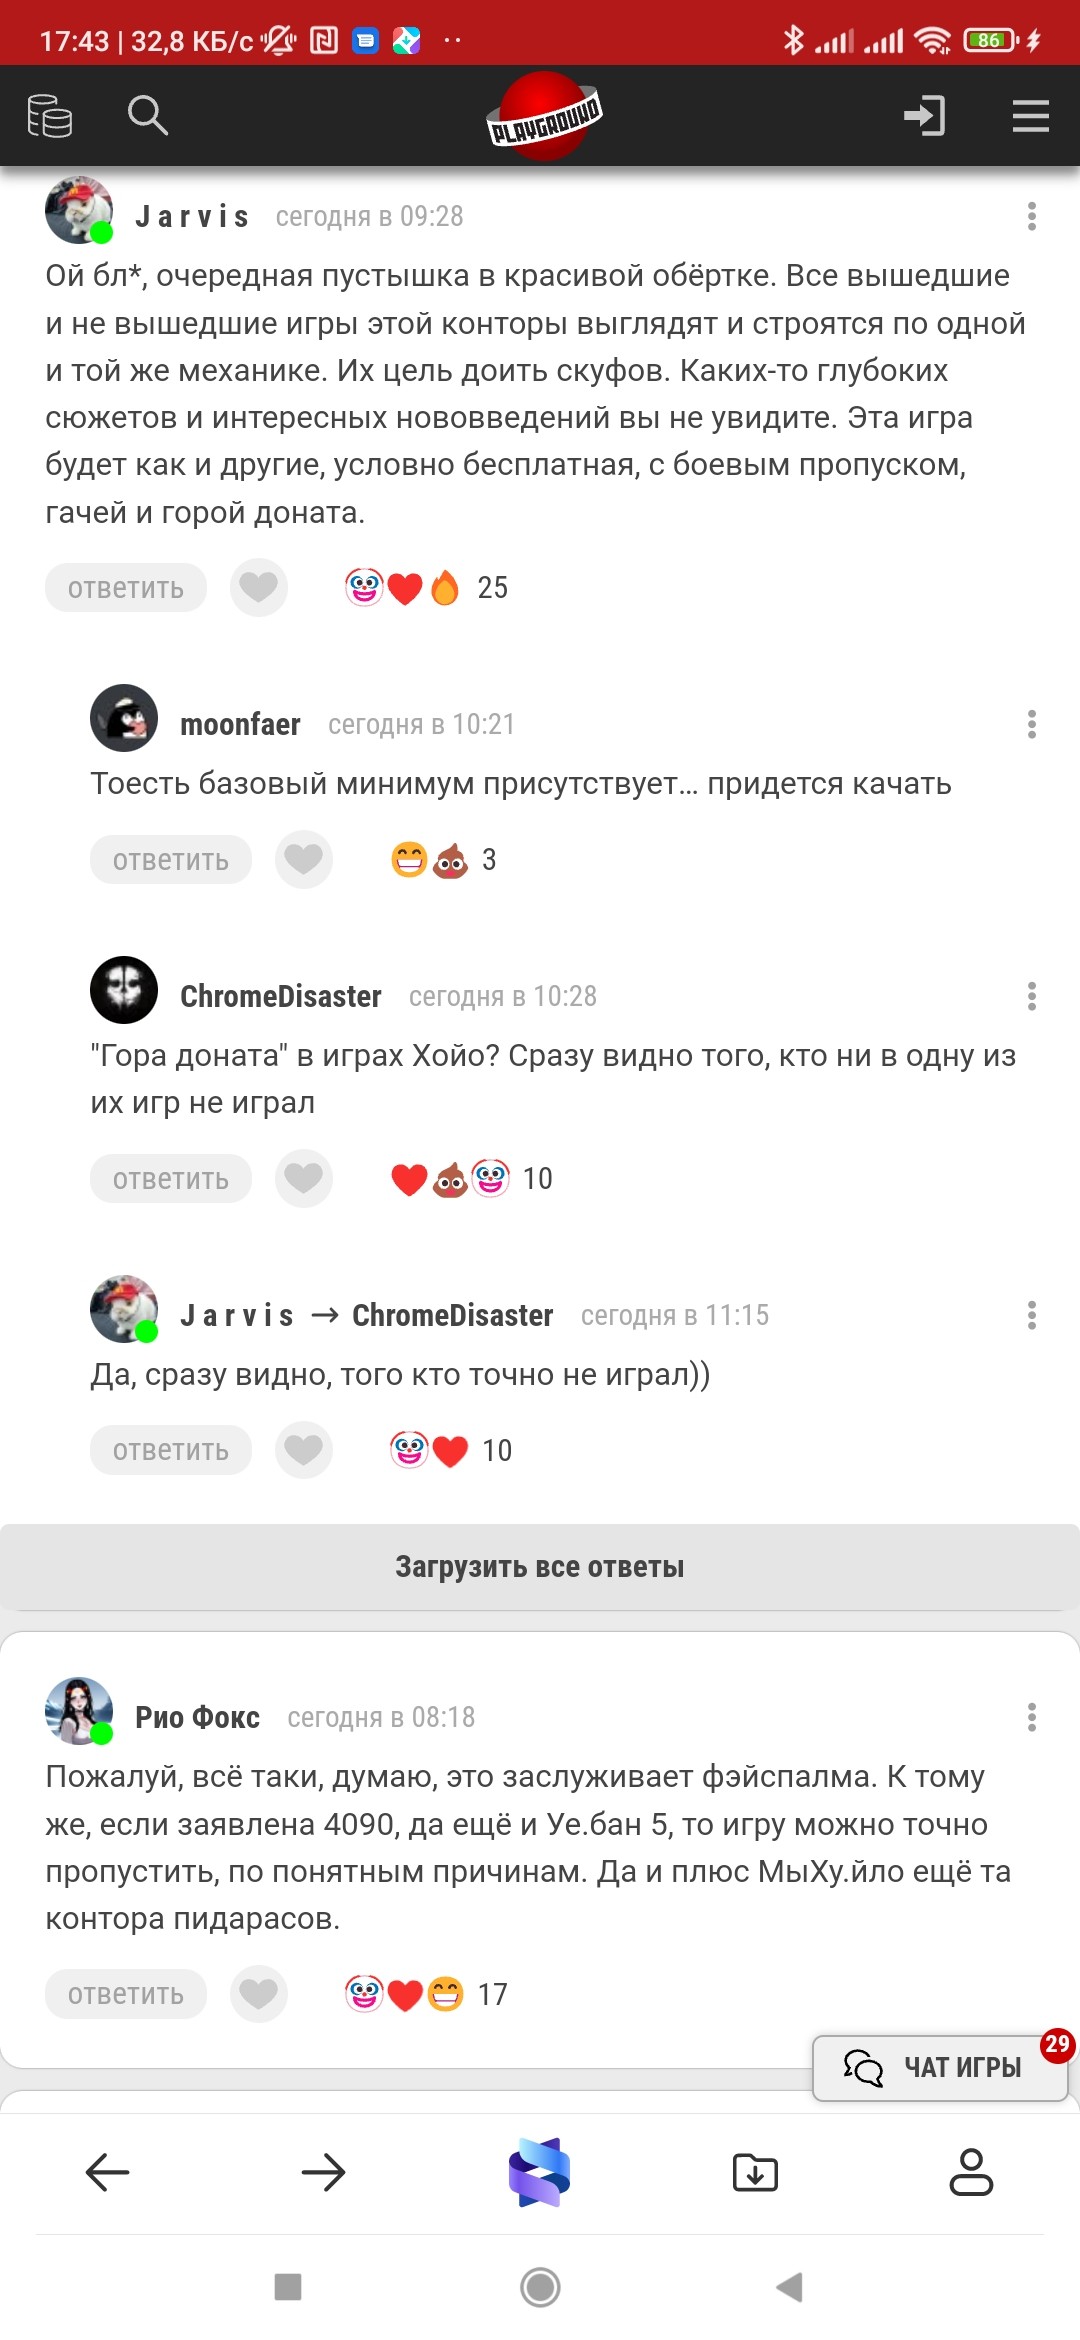Toggle like heart on moonfaer's comment

coord(304,859)
